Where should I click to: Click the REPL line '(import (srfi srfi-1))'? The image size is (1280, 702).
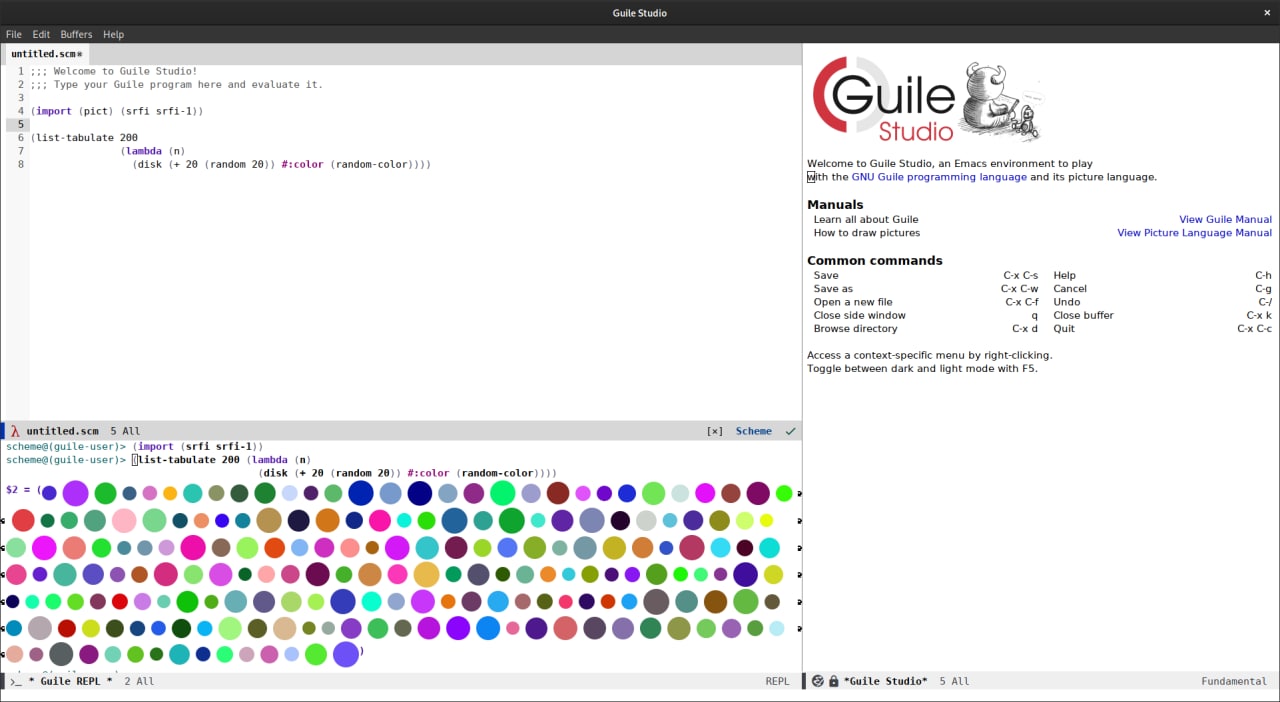pos(198,446)
